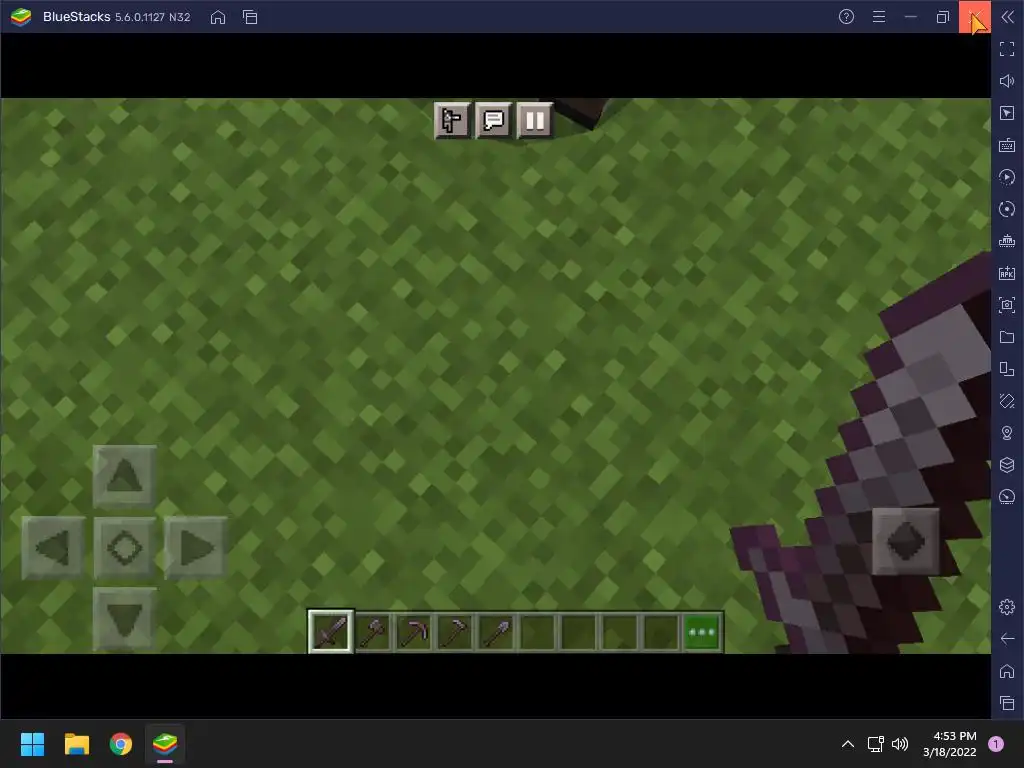Screen dimensions: 1024x768
Task: Open network settings in system tray
Action: (876, 744)
